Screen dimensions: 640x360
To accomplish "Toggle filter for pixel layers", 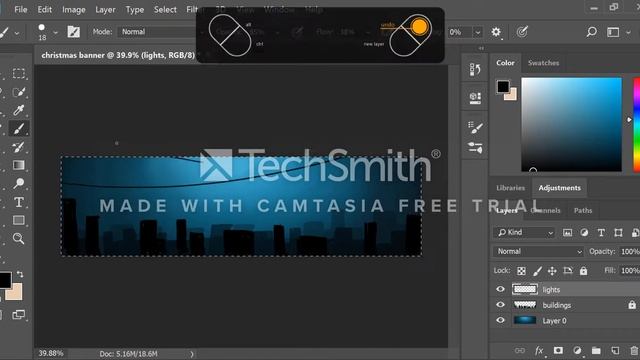I will coord(567,233).
